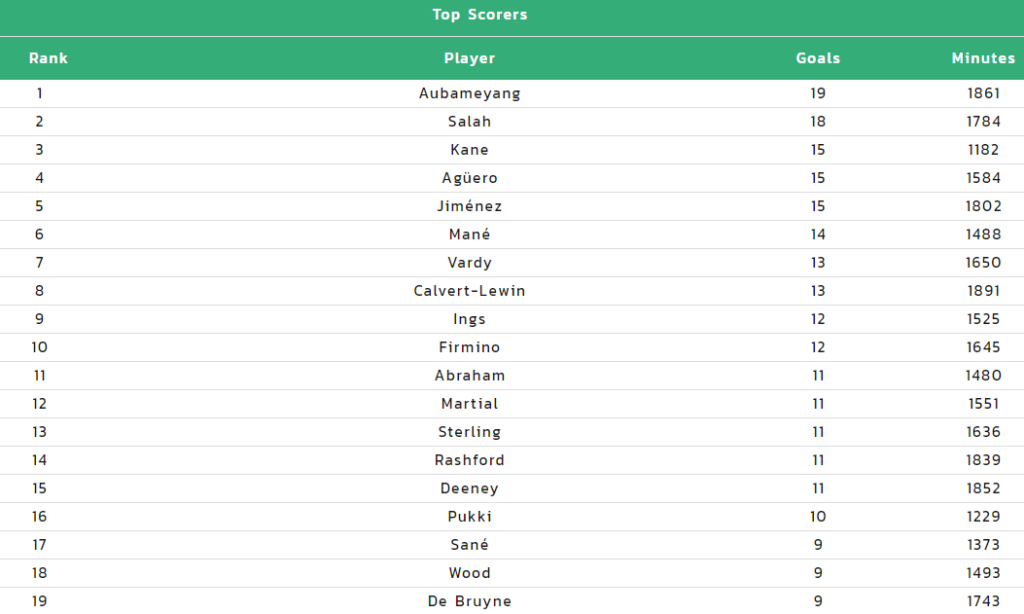Select the Aubameyang player name
1024x614 pixels.
click(x=470, y=93)
